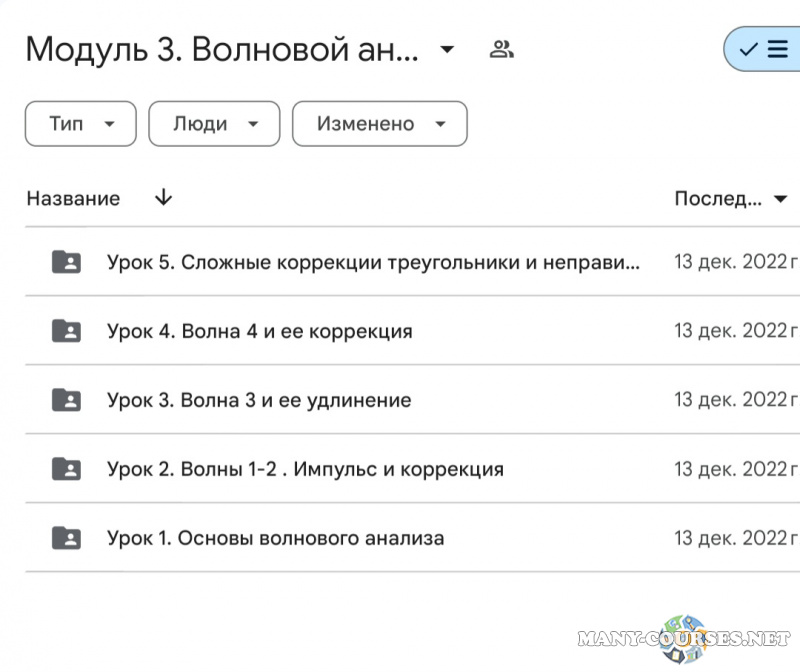The image size is (800, 672).
Task: Click the checkmark icon in the view switcher
Action: click(x=747, y=47)
